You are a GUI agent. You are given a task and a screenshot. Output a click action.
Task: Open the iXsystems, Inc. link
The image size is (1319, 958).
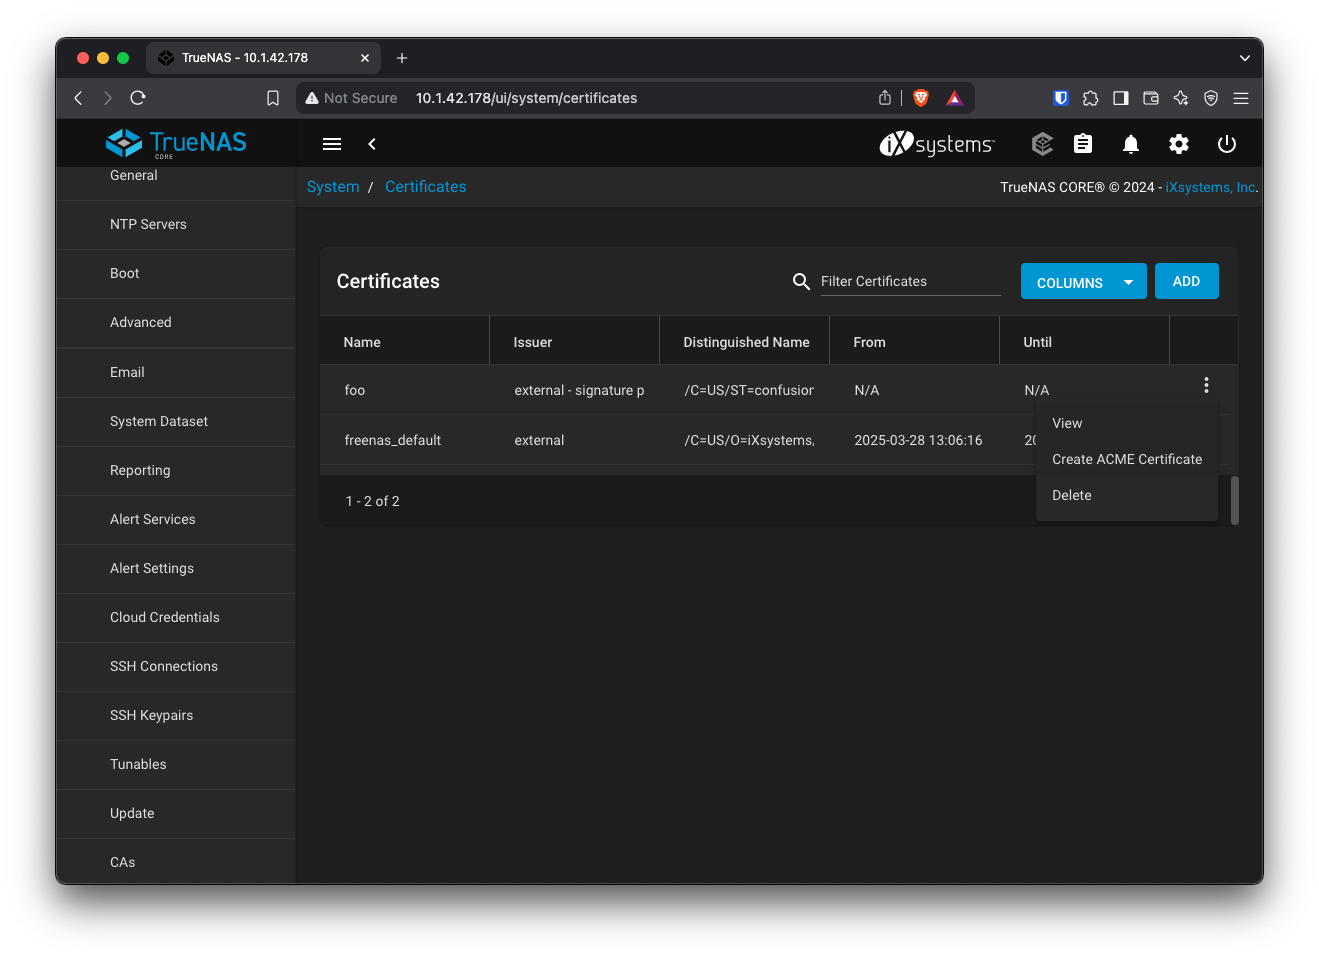(1211, 187)
